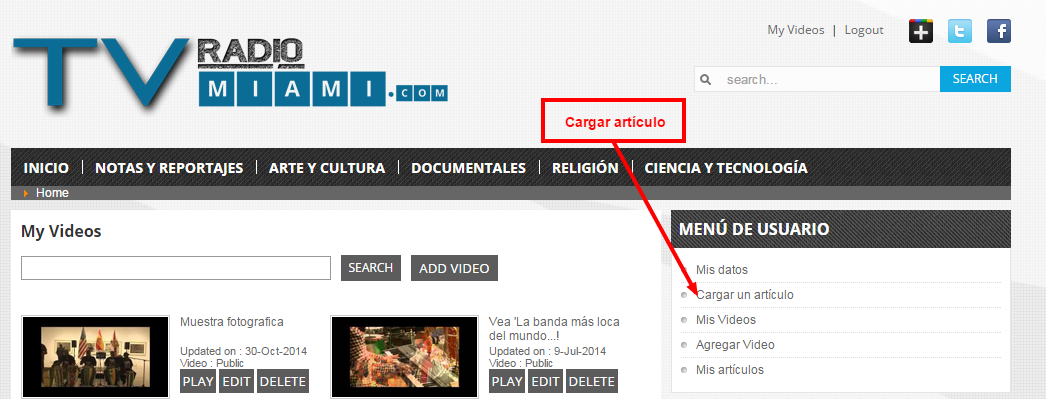Click 'Updated on : 9-Jul-2014' text
The height and width of the screenshot is (399, 1046).
tap(548, 352)
